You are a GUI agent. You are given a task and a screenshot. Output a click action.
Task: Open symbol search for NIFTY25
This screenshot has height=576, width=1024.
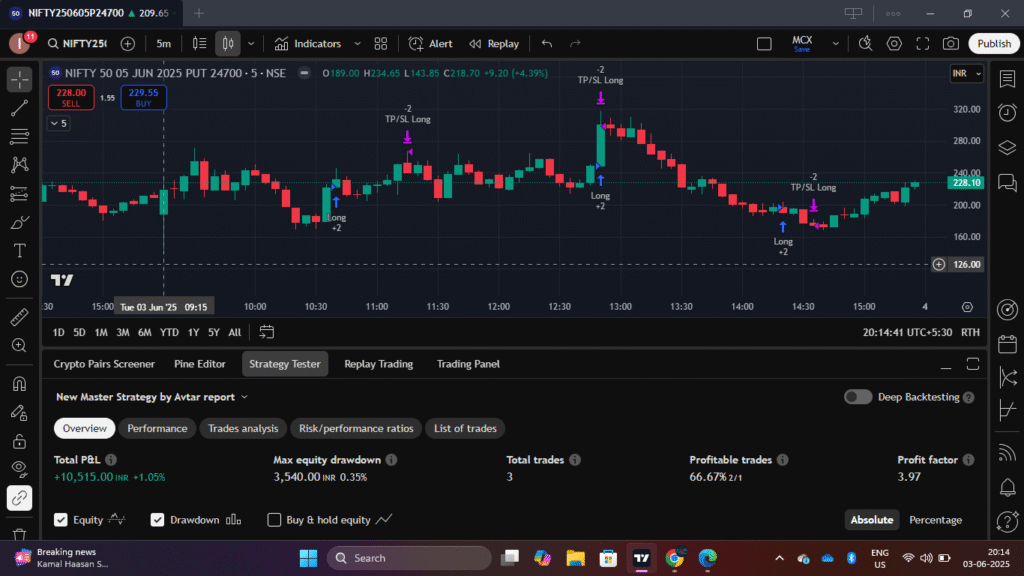click(x=77, y=44)
